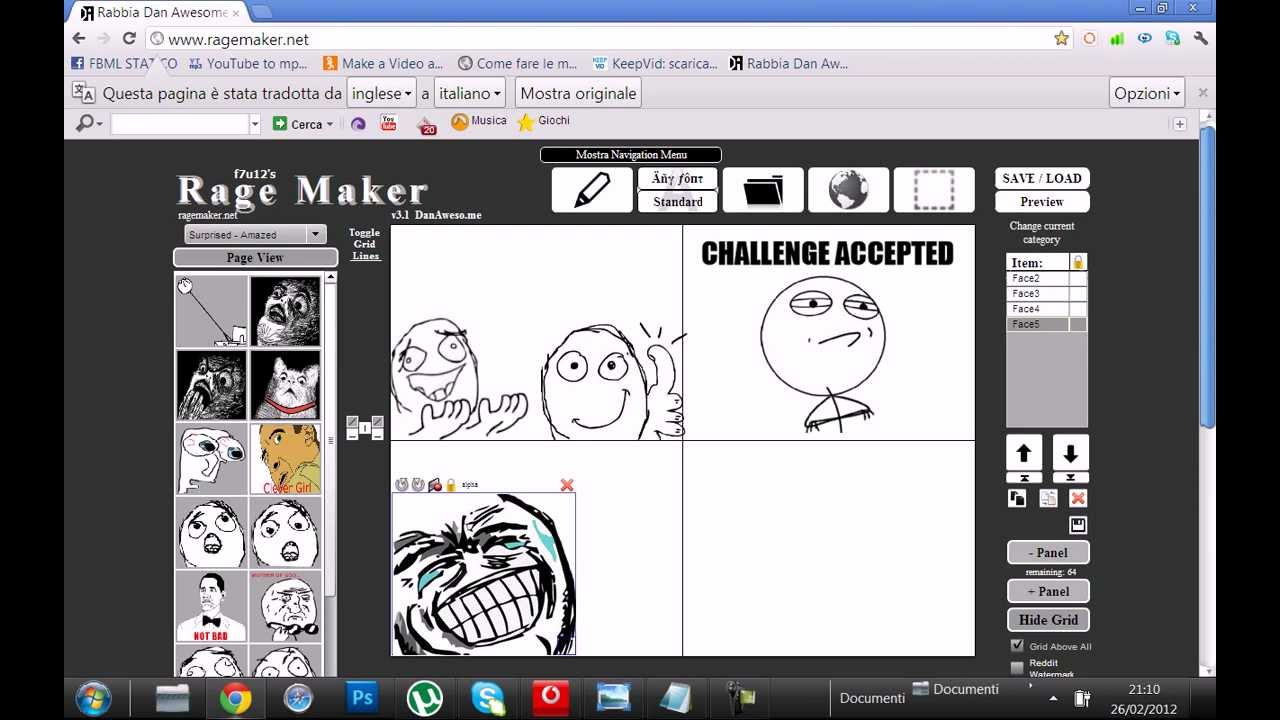1280x720 pixels.
Task: Open the inglese language dropdown
Action: click(381, 93)
